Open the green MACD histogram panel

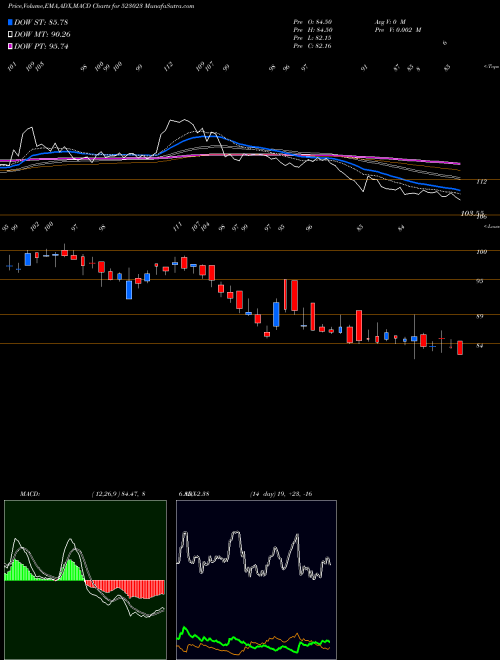[85, 580]
